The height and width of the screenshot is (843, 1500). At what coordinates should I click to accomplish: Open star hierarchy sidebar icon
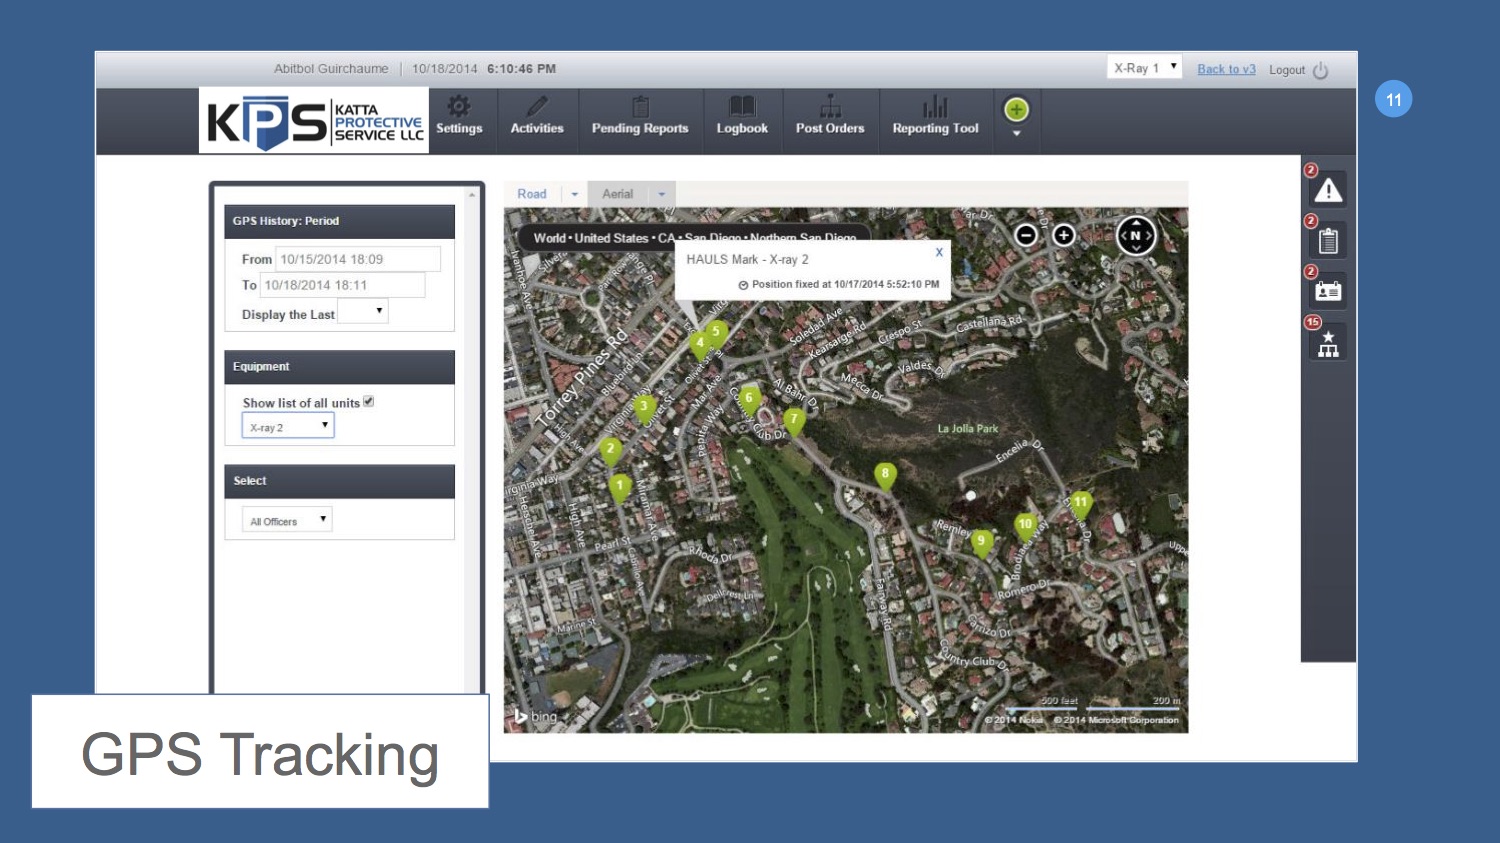point(1328,343)
